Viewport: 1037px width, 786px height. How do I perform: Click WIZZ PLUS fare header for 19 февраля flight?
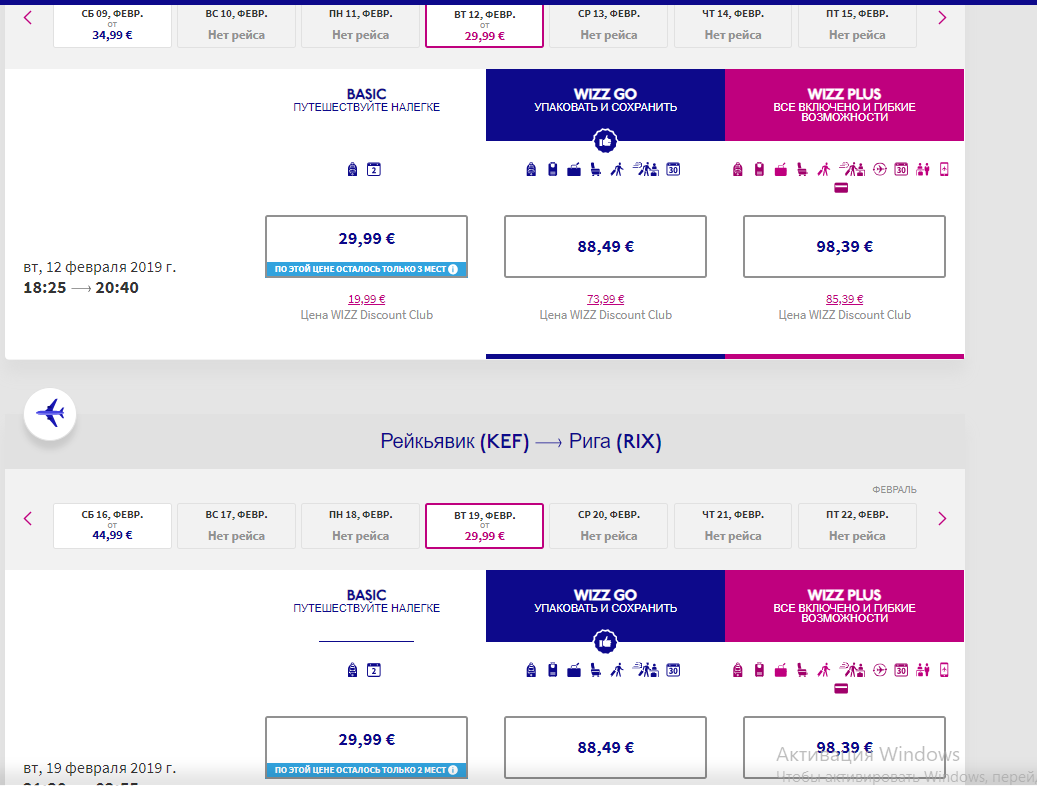pyautogui.click(x=844, y=605)
